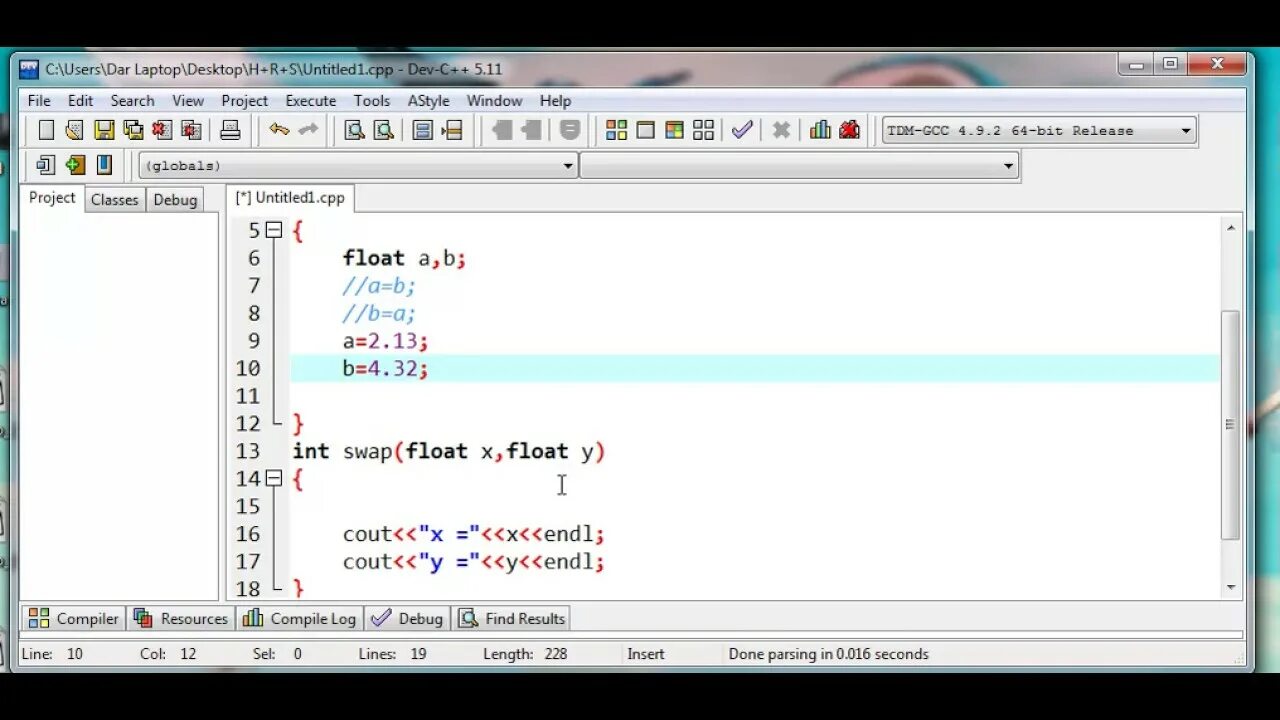
Task: Click the New file toolbar icon
Action: coord(46,130)
